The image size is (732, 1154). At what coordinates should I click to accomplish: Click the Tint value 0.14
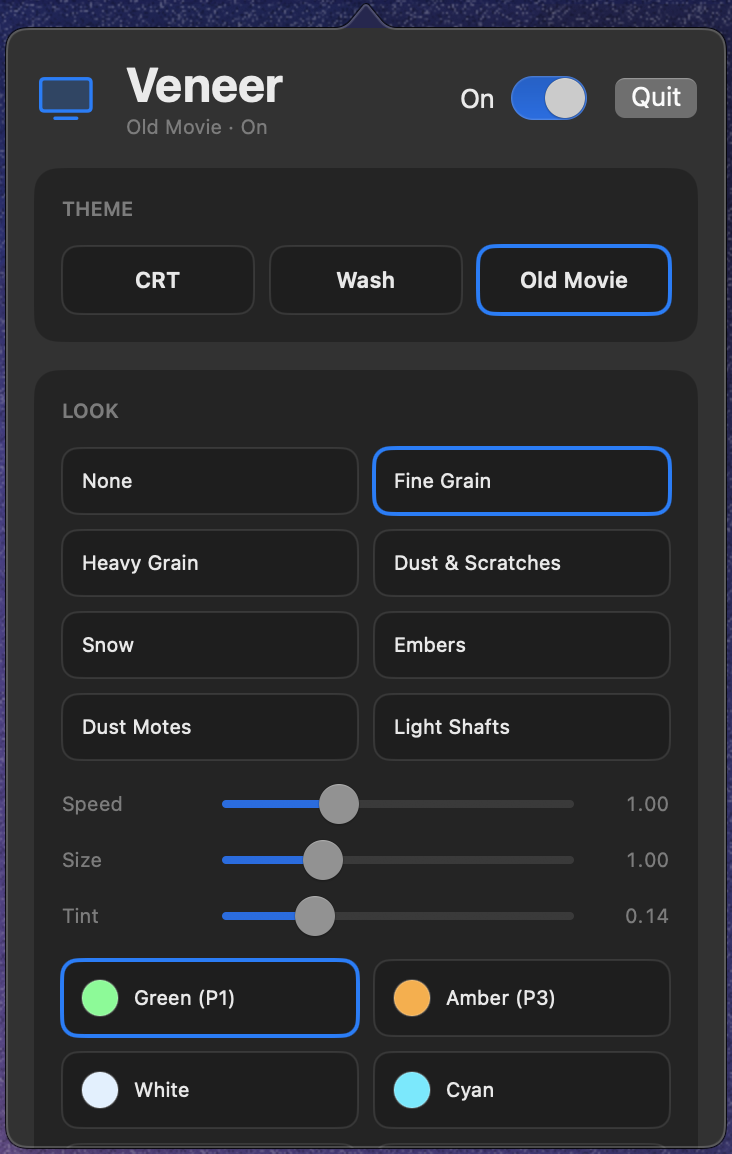647,916
